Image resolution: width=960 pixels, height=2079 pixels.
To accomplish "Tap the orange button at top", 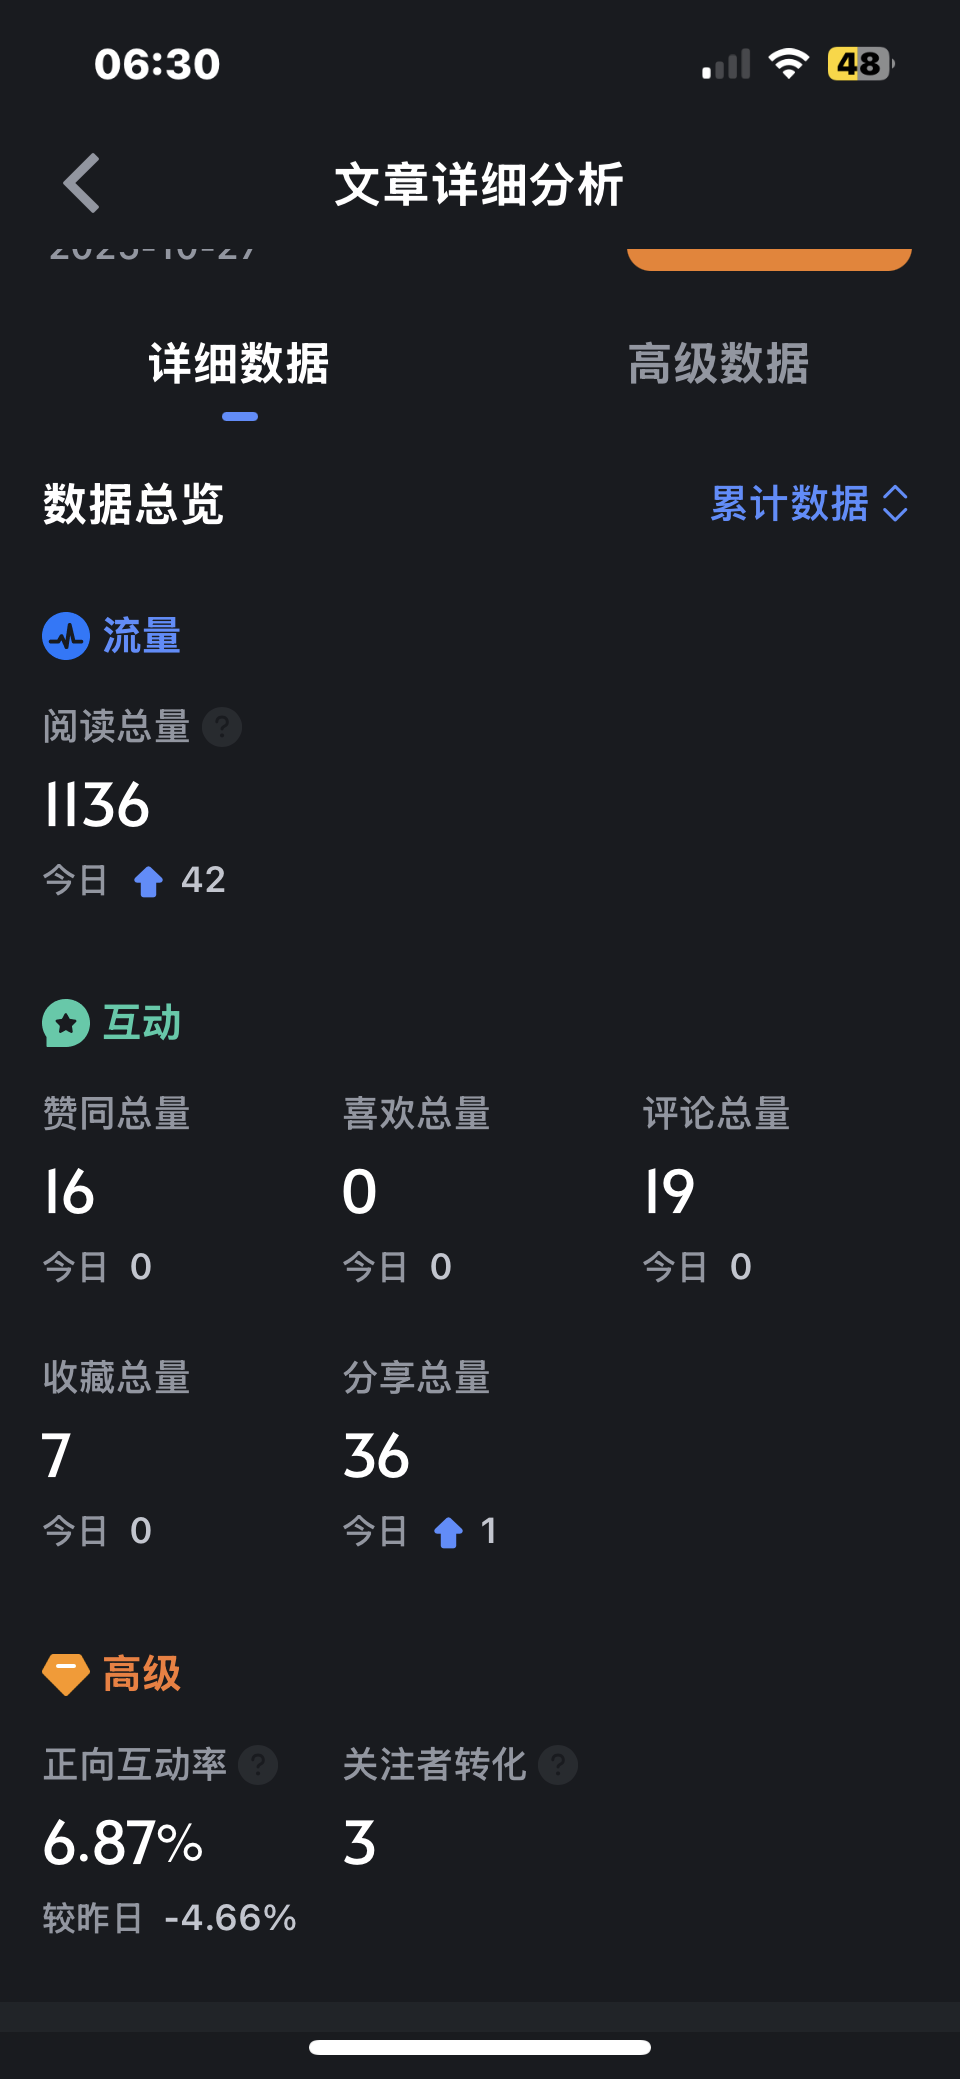I will click(768, 259).
